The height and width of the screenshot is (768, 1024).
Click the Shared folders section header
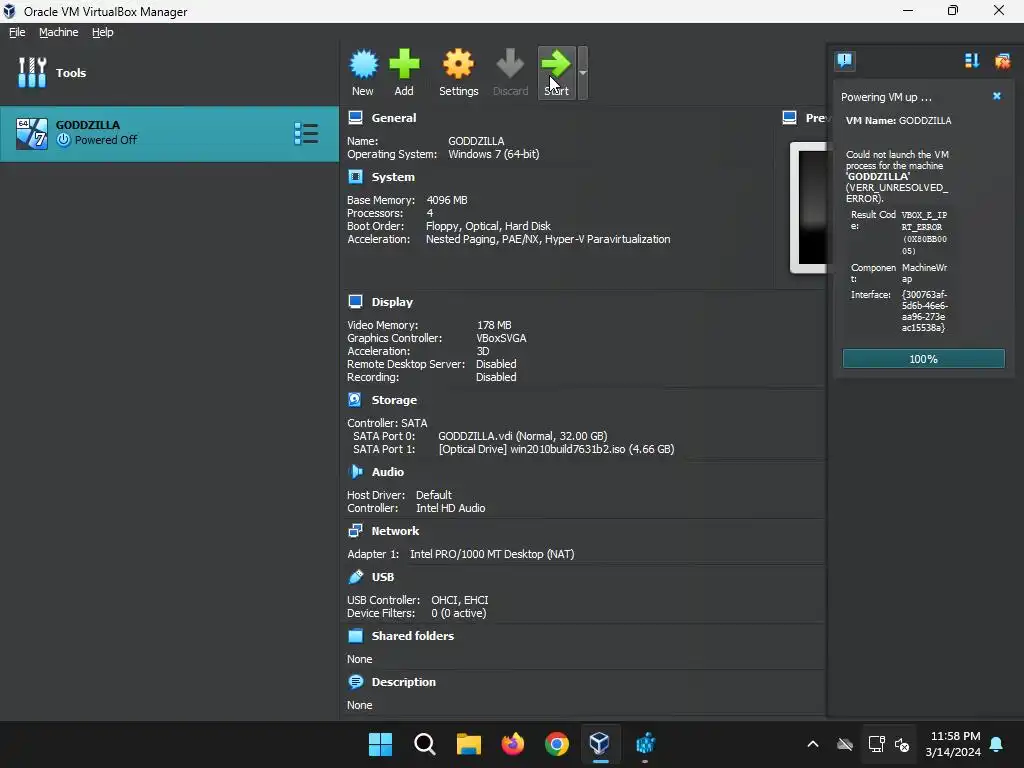tap(413, 635)
